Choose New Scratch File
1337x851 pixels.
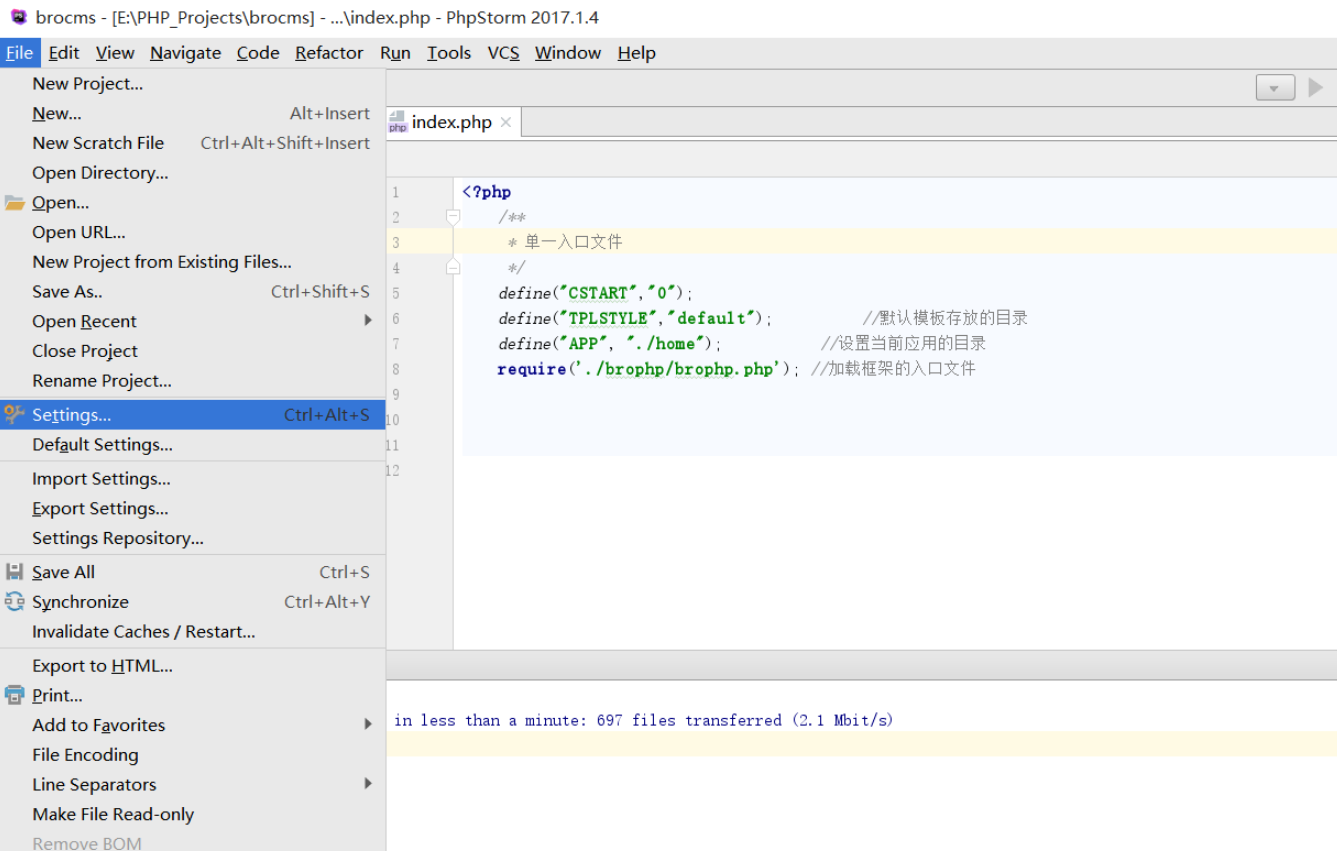pos(192,143)
